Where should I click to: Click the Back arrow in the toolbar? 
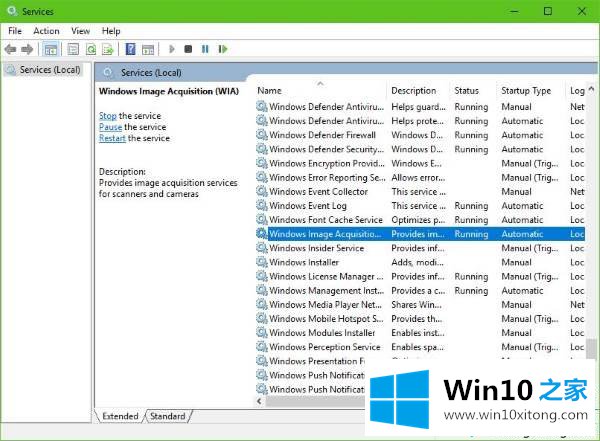pos(10,49)
